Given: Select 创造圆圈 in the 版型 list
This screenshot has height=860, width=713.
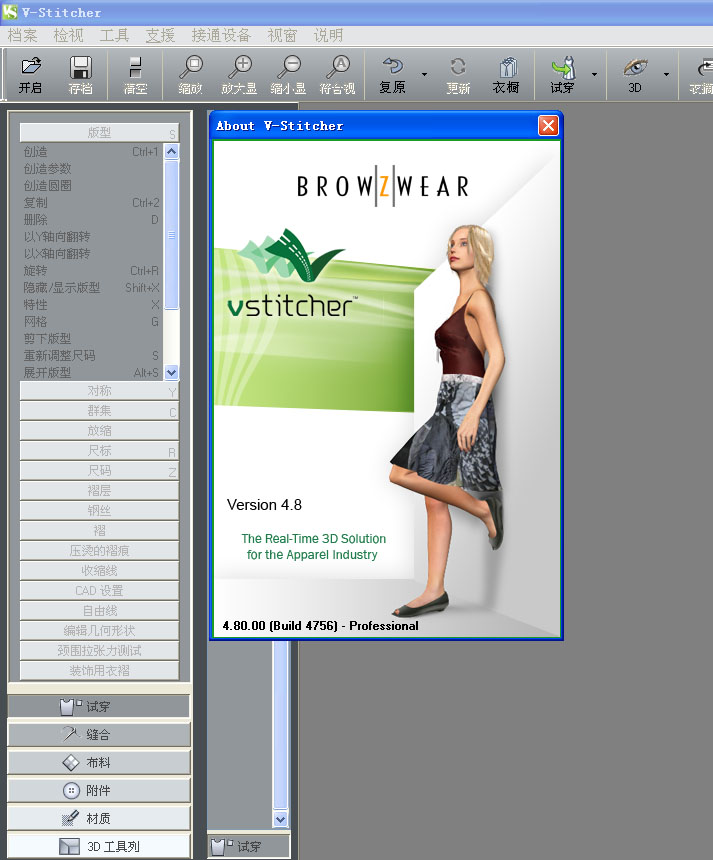Looking at the screenshot, I should coord(92,185).
